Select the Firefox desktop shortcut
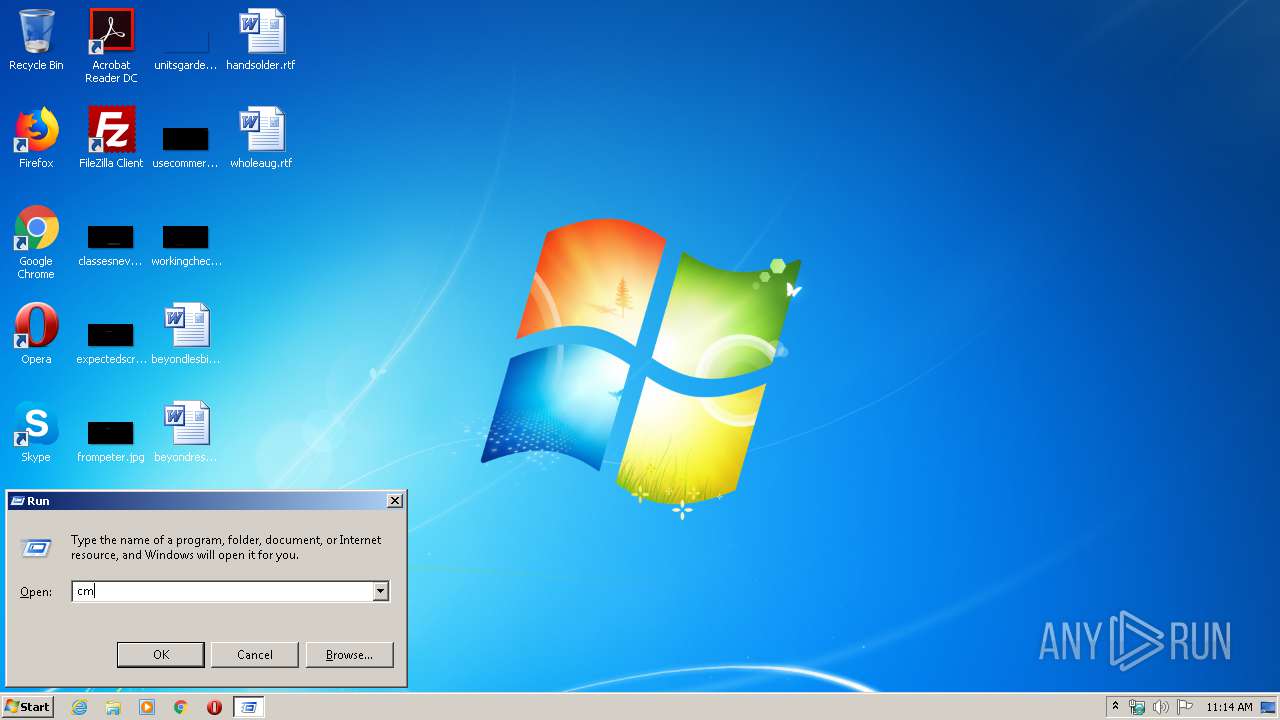Image resolution: width=1280 pixels, height=720 pixels. [36, 139]
